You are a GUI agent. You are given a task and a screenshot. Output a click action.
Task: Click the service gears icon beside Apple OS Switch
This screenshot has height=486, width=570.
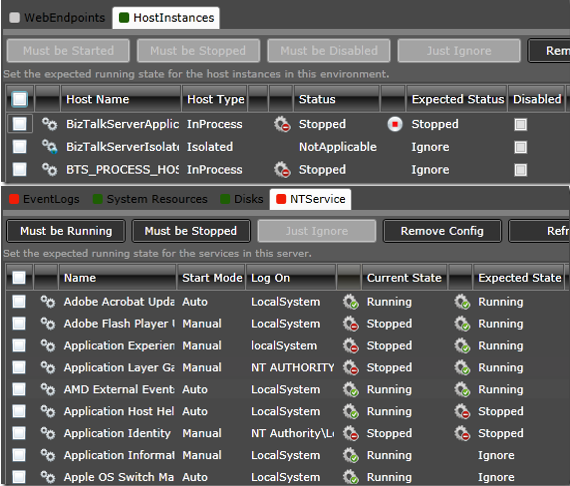click(x=48, y=477)
